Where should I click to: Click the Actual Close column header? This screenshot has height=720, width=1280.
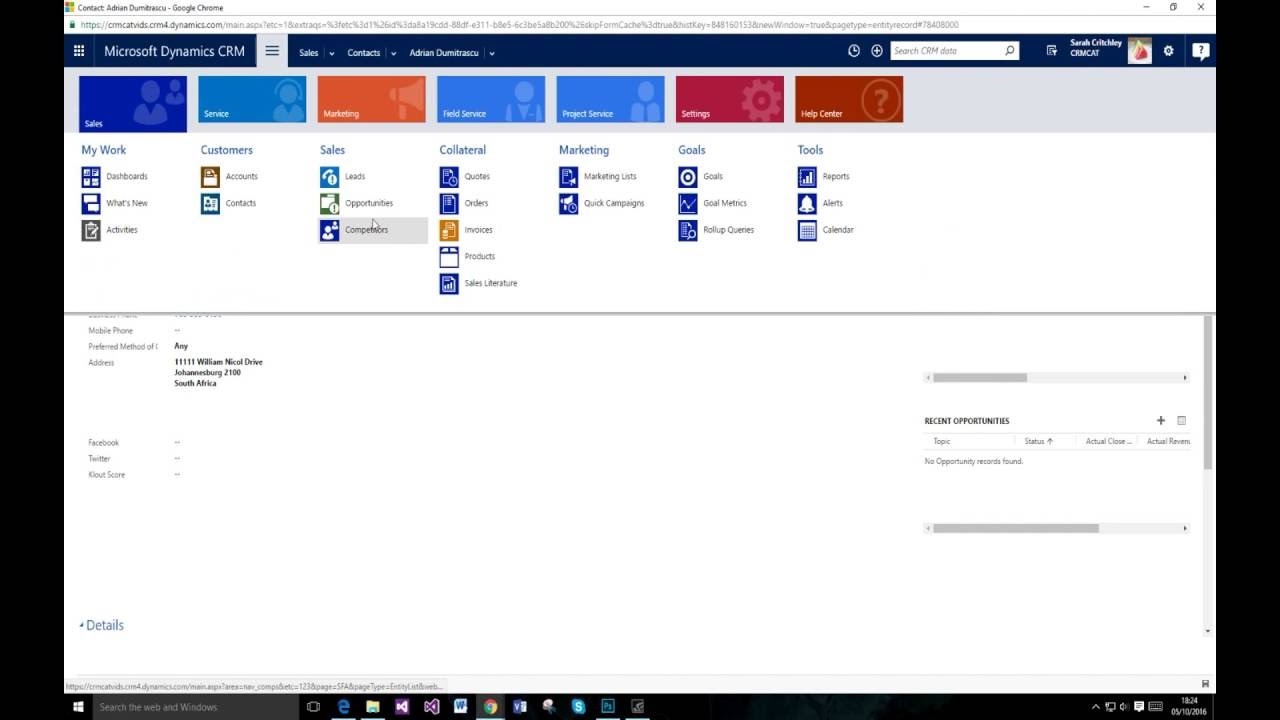pos(1108,441)
